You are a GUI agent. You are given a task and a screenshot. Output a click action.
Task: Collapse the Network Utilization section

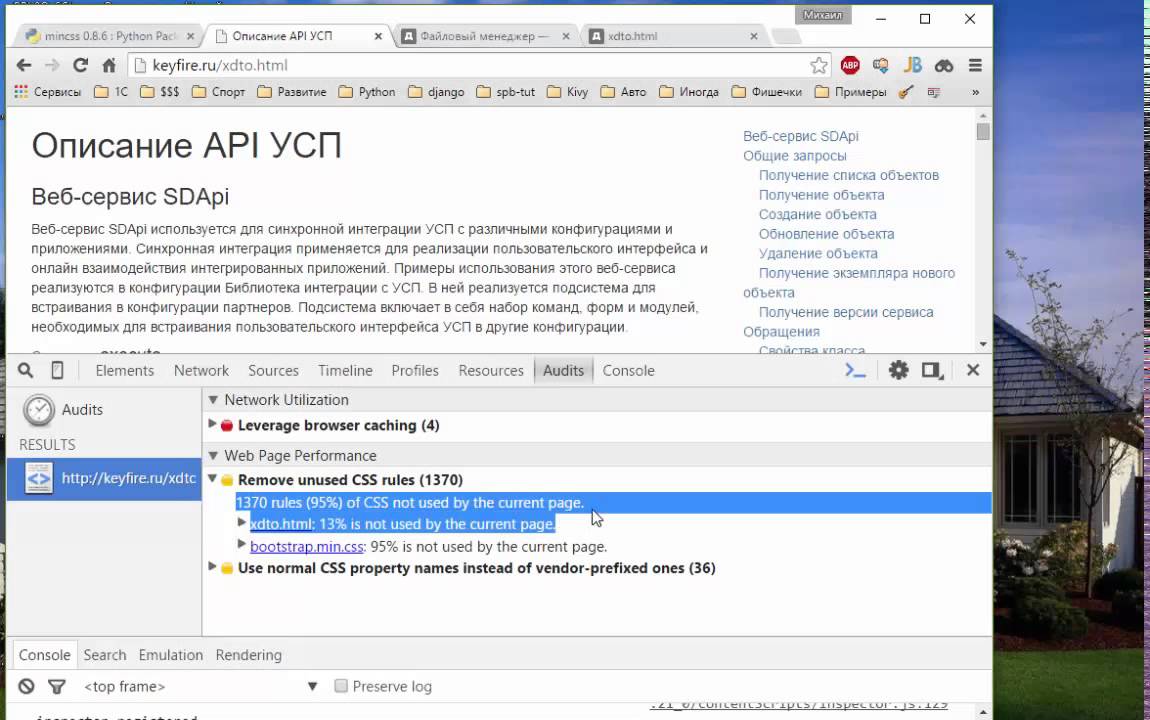click(x=213, y=400)
